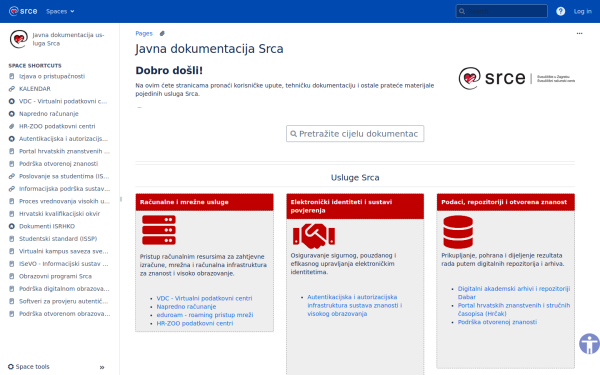Viewport: 600px width, 375px height.
Task: Open Izjava o pristupačnosti shortcut
Action: [x=52, y=76]
